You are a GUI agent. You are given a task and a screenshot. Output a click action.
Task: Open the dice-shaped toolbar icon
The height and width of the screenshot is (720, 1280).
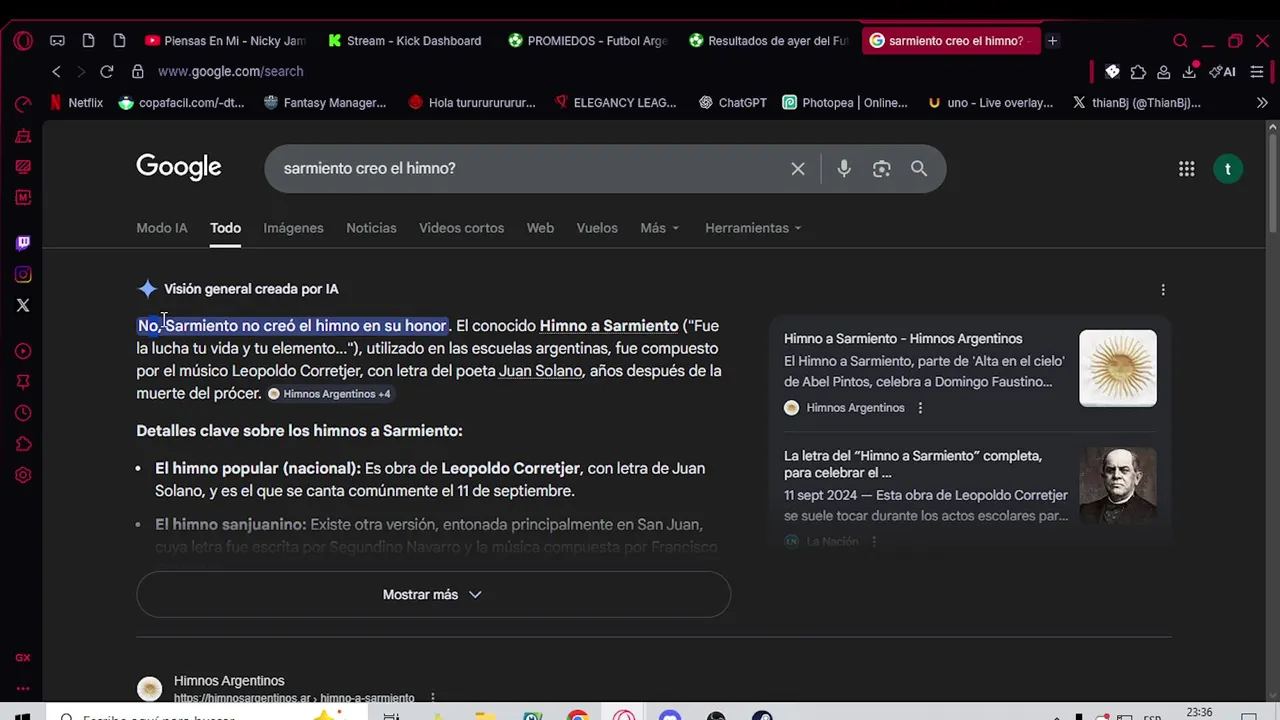[x=1112, y=72]
